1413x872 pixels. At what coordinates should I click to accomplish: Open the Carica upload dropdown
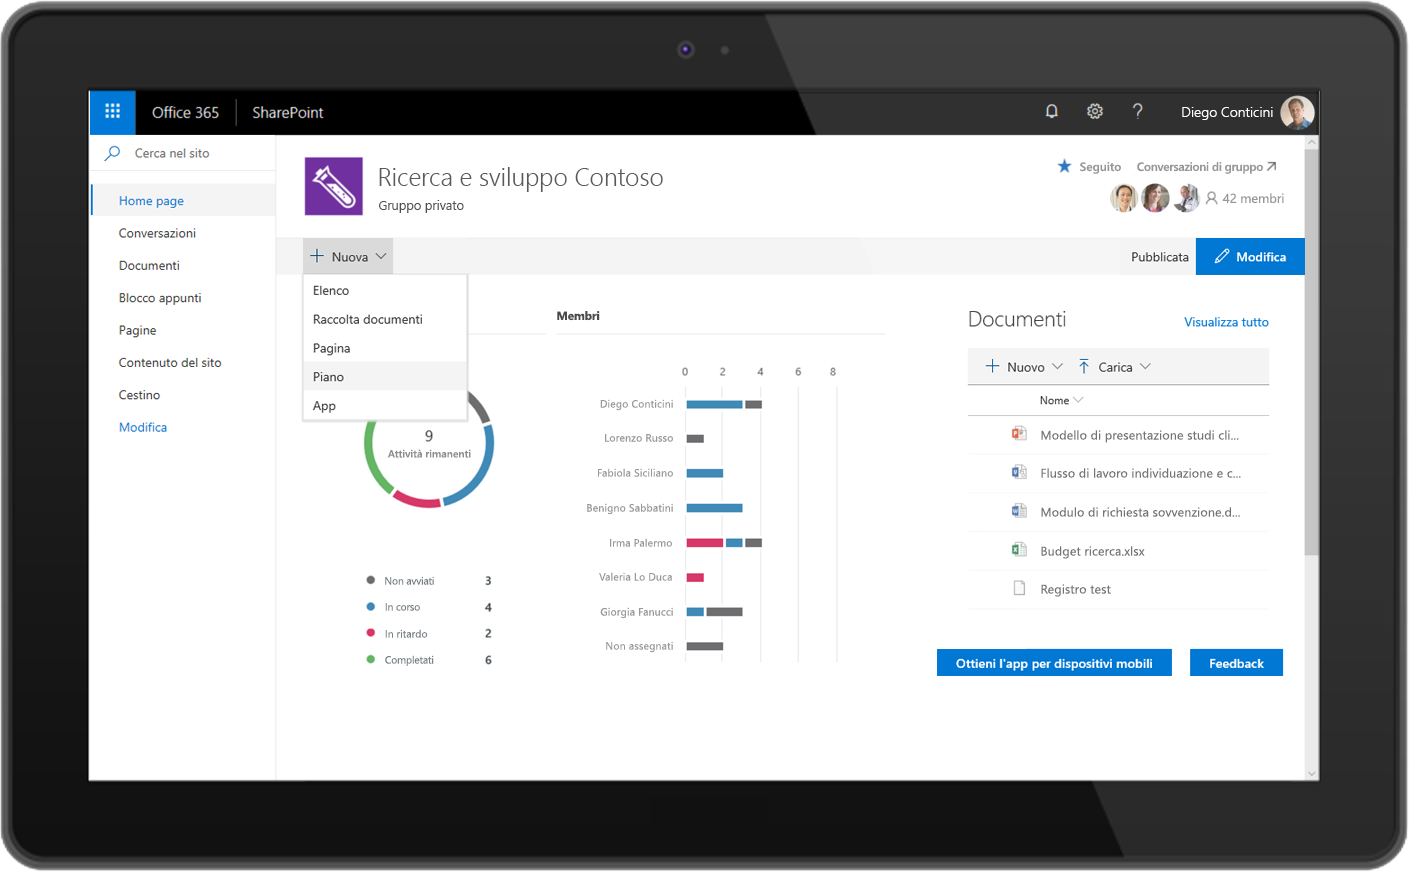(x=1115, y=367)
